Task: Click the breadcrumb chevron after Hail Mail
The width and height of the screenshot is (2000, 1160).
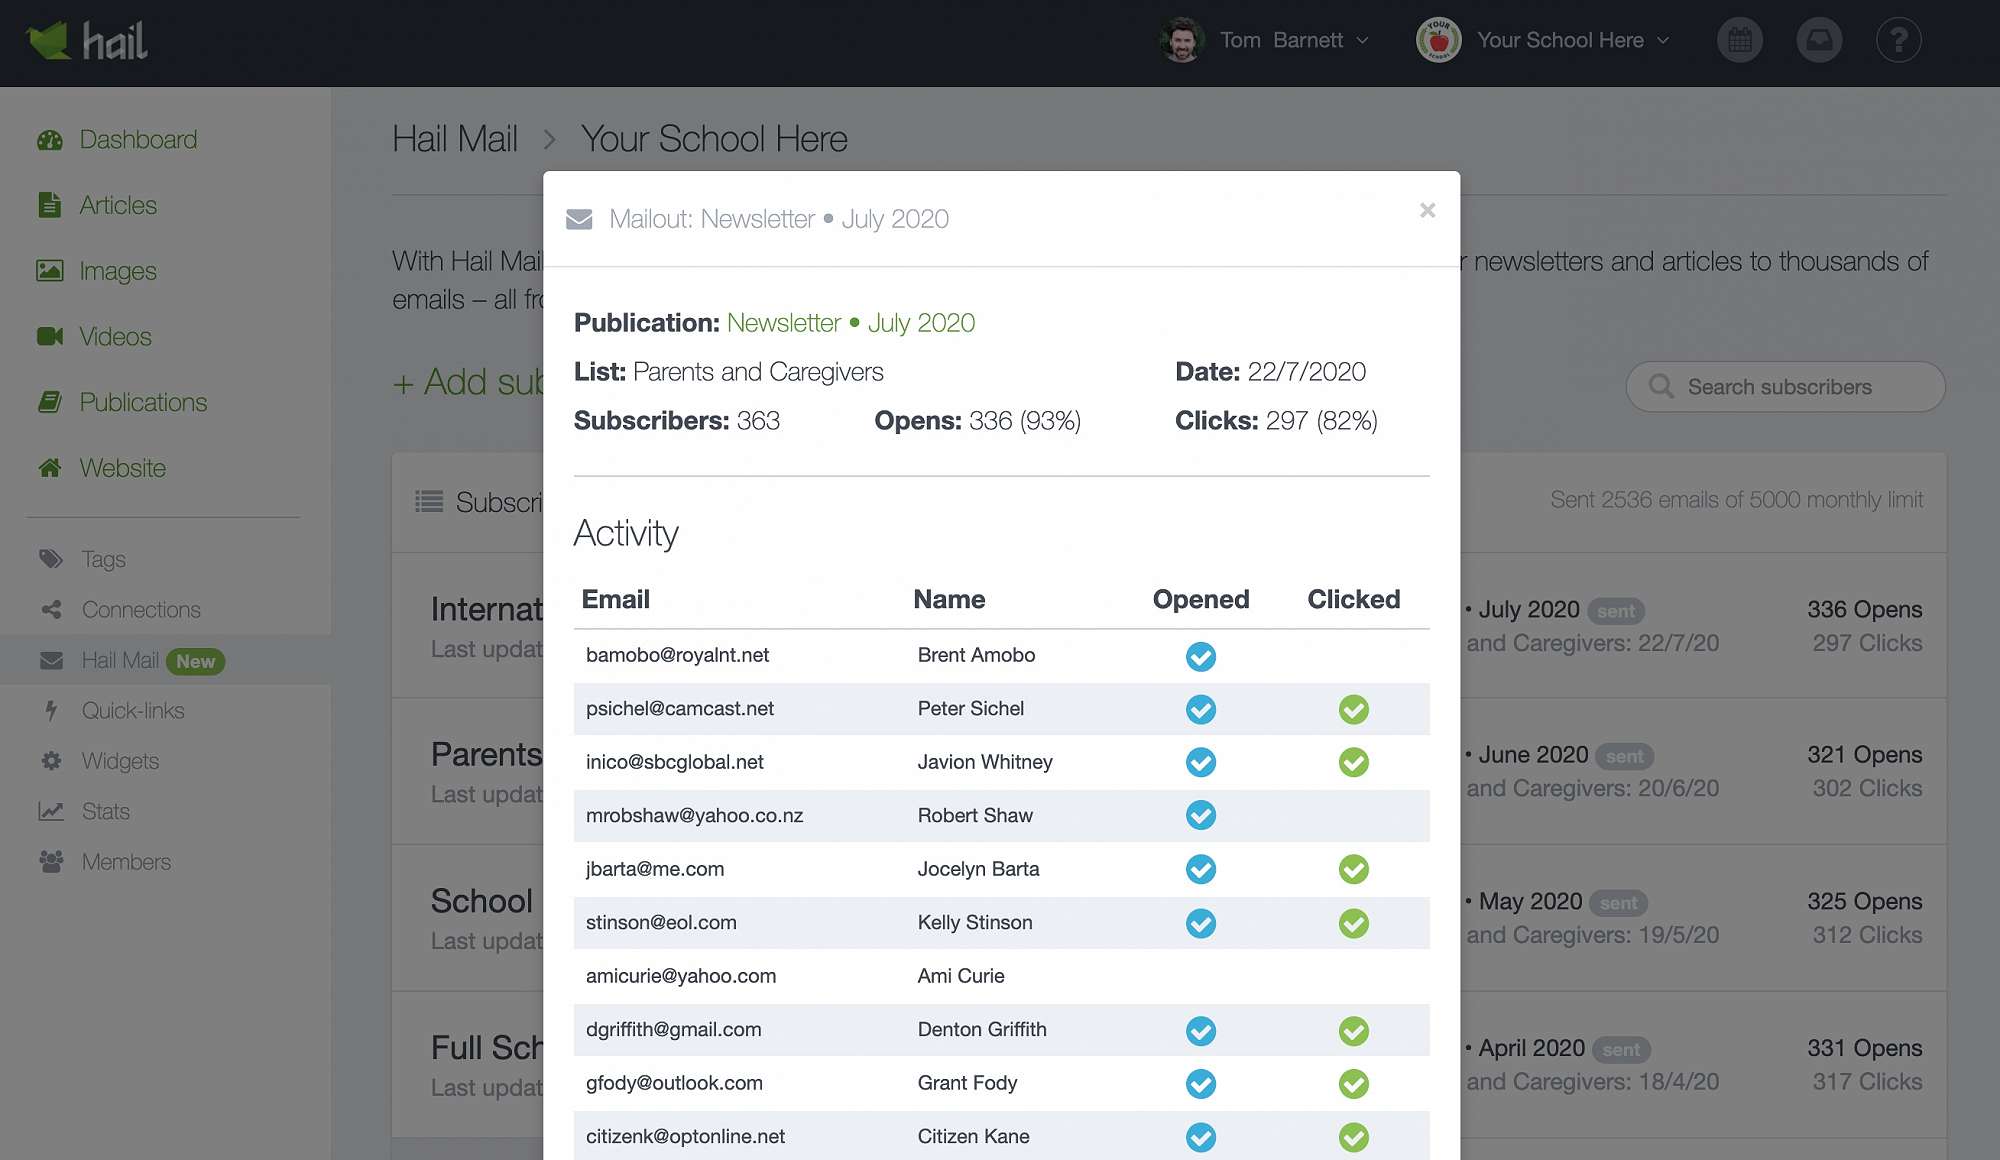Action: click(549, 139)
